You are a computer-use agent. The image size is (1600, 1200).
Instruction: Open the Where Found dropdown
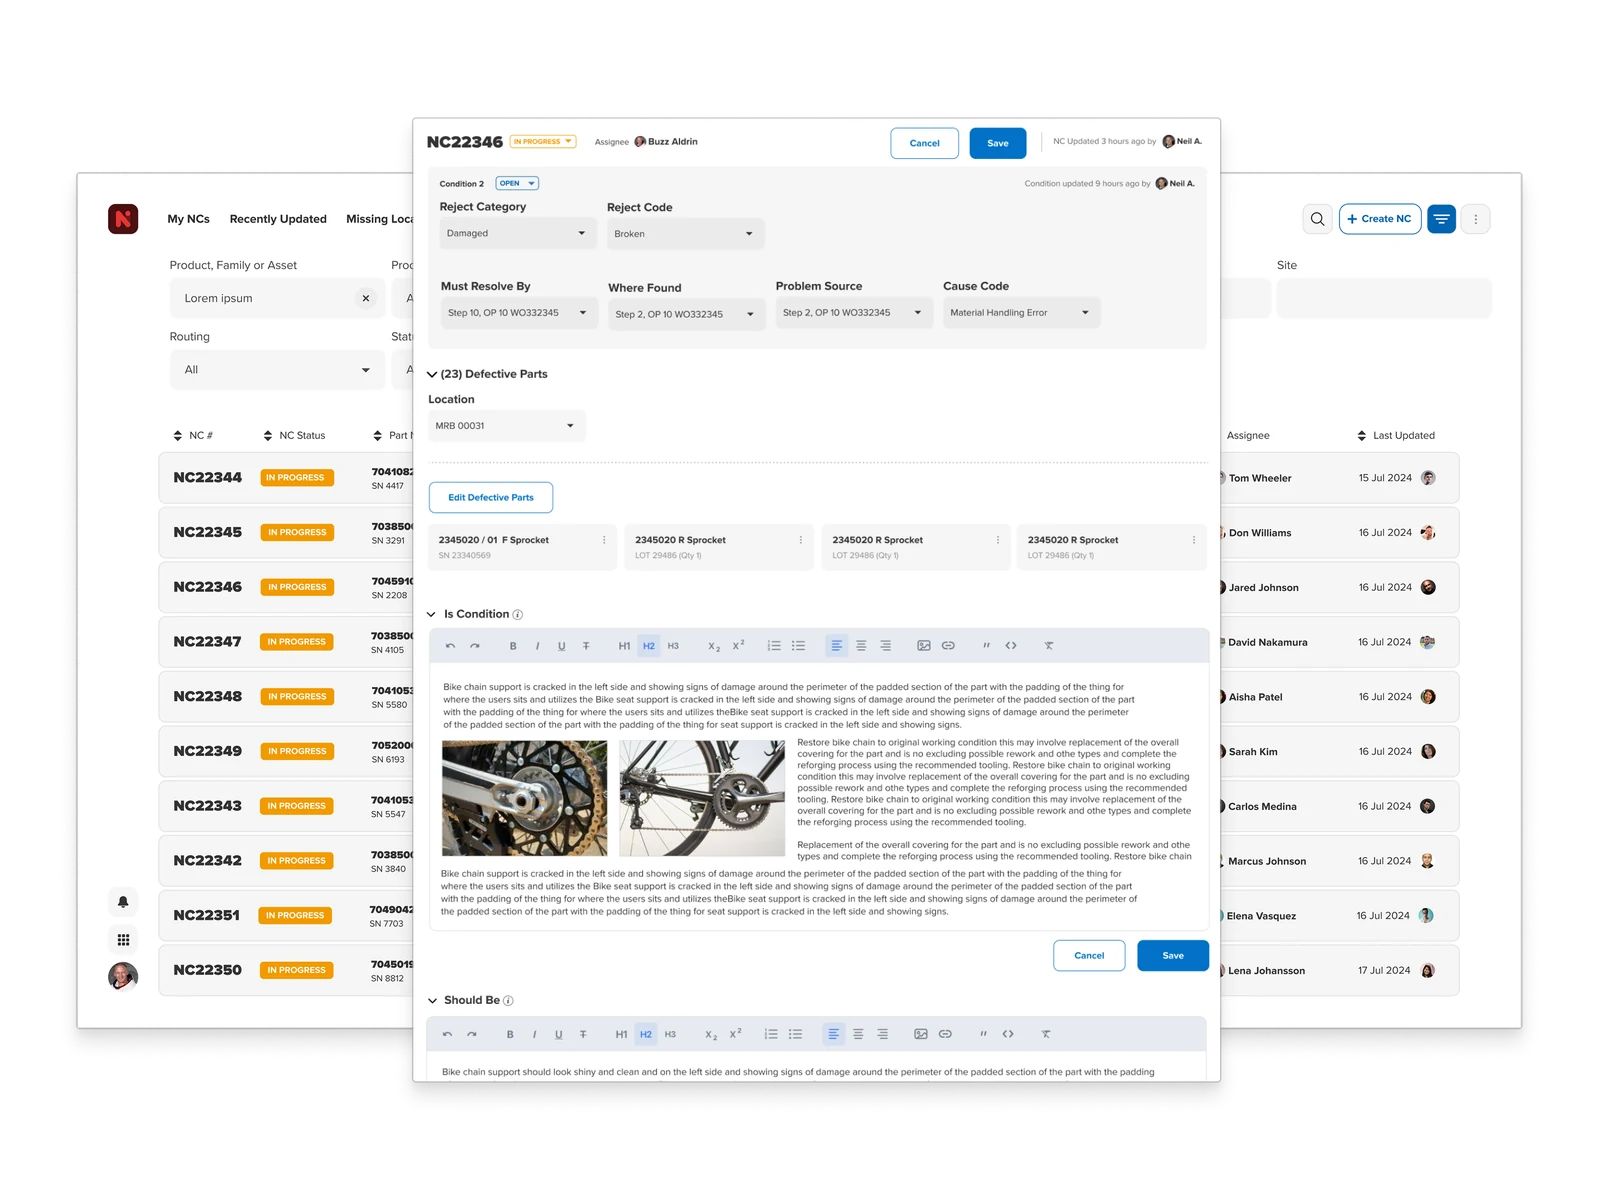[x=686, y=314]
